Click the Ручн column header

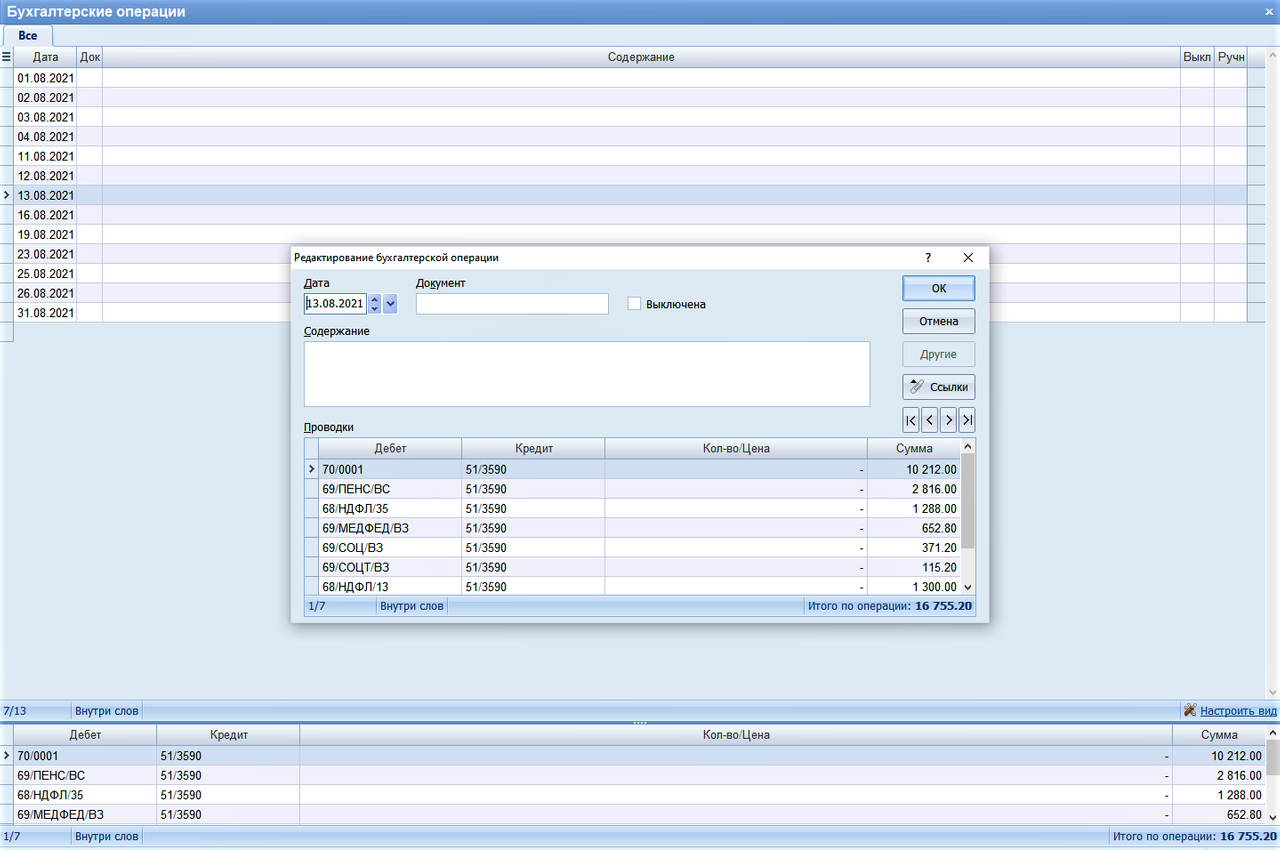tap(1231, 57)
